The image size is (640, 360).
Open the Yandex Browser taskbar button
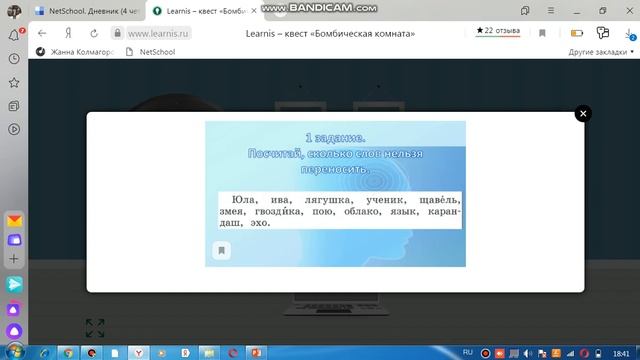[x=139, y=353]
